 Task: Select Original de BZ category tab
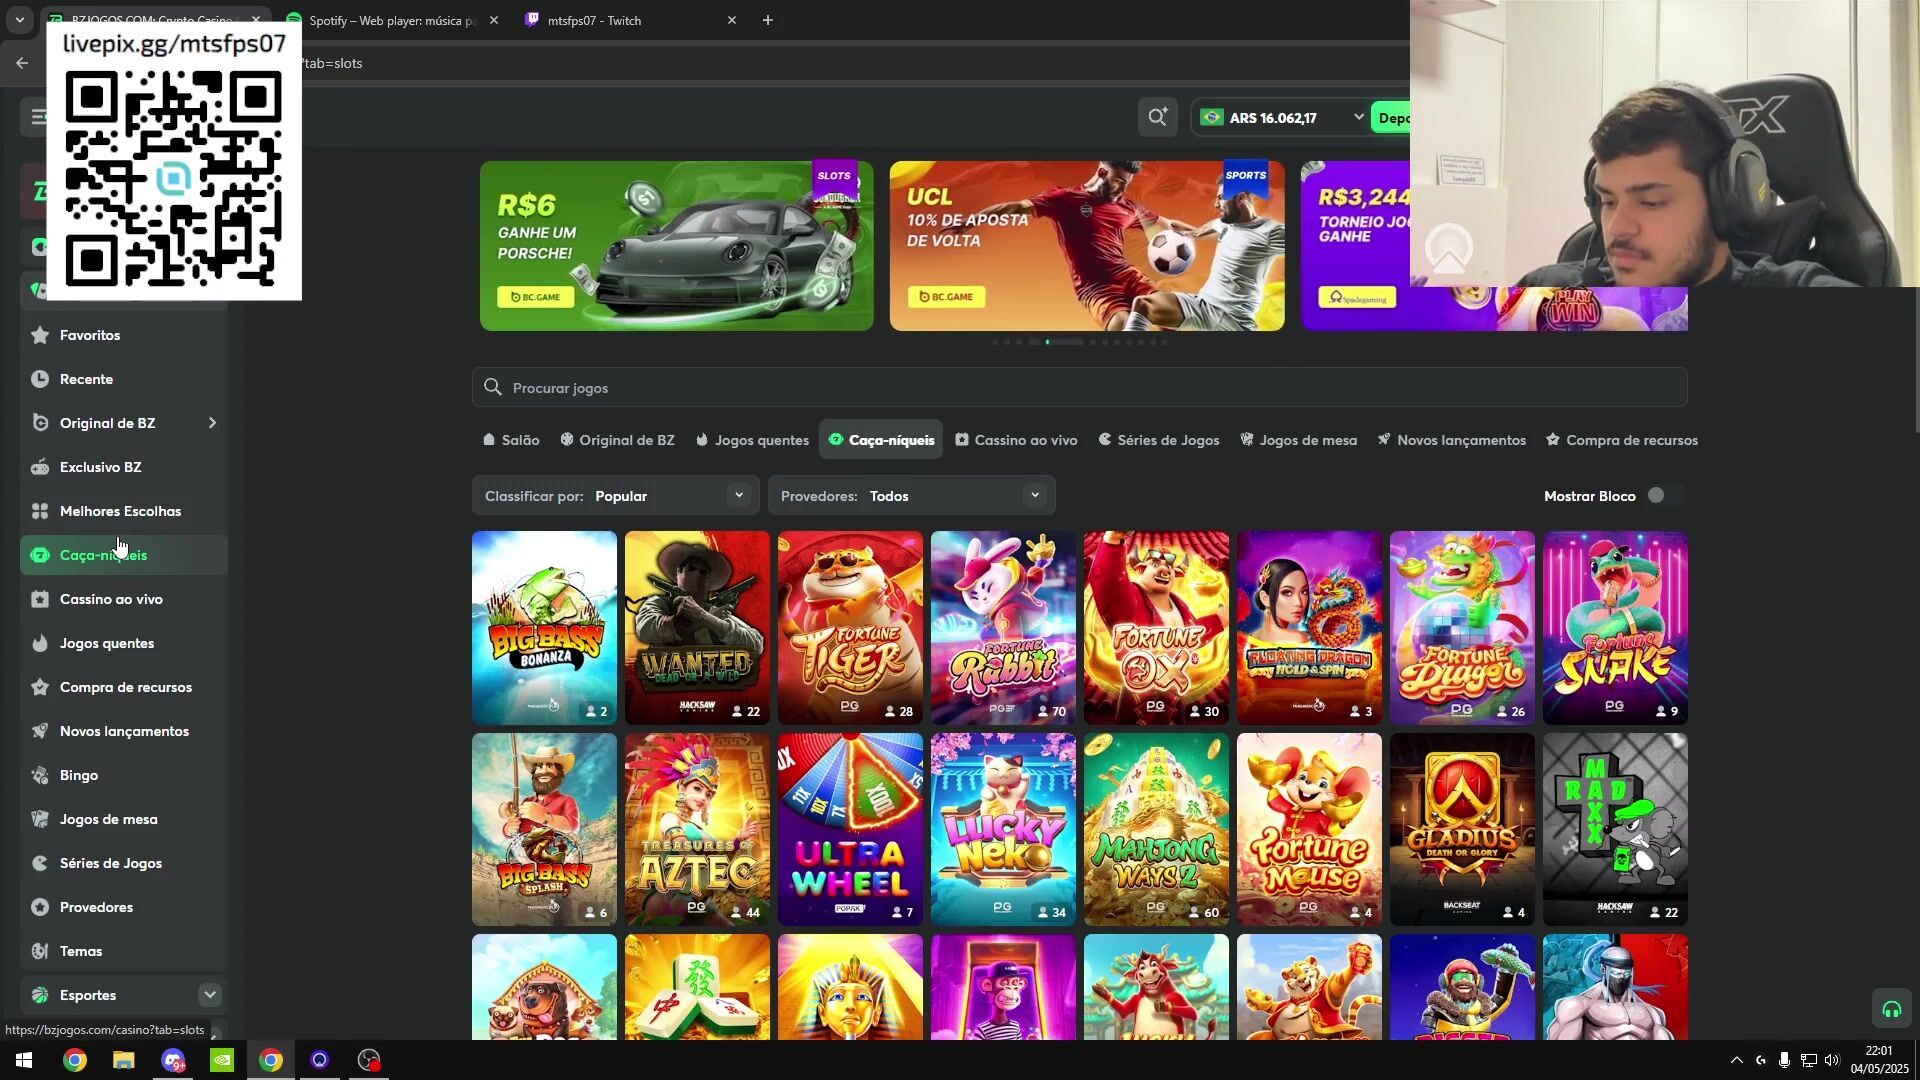[617, 440]
